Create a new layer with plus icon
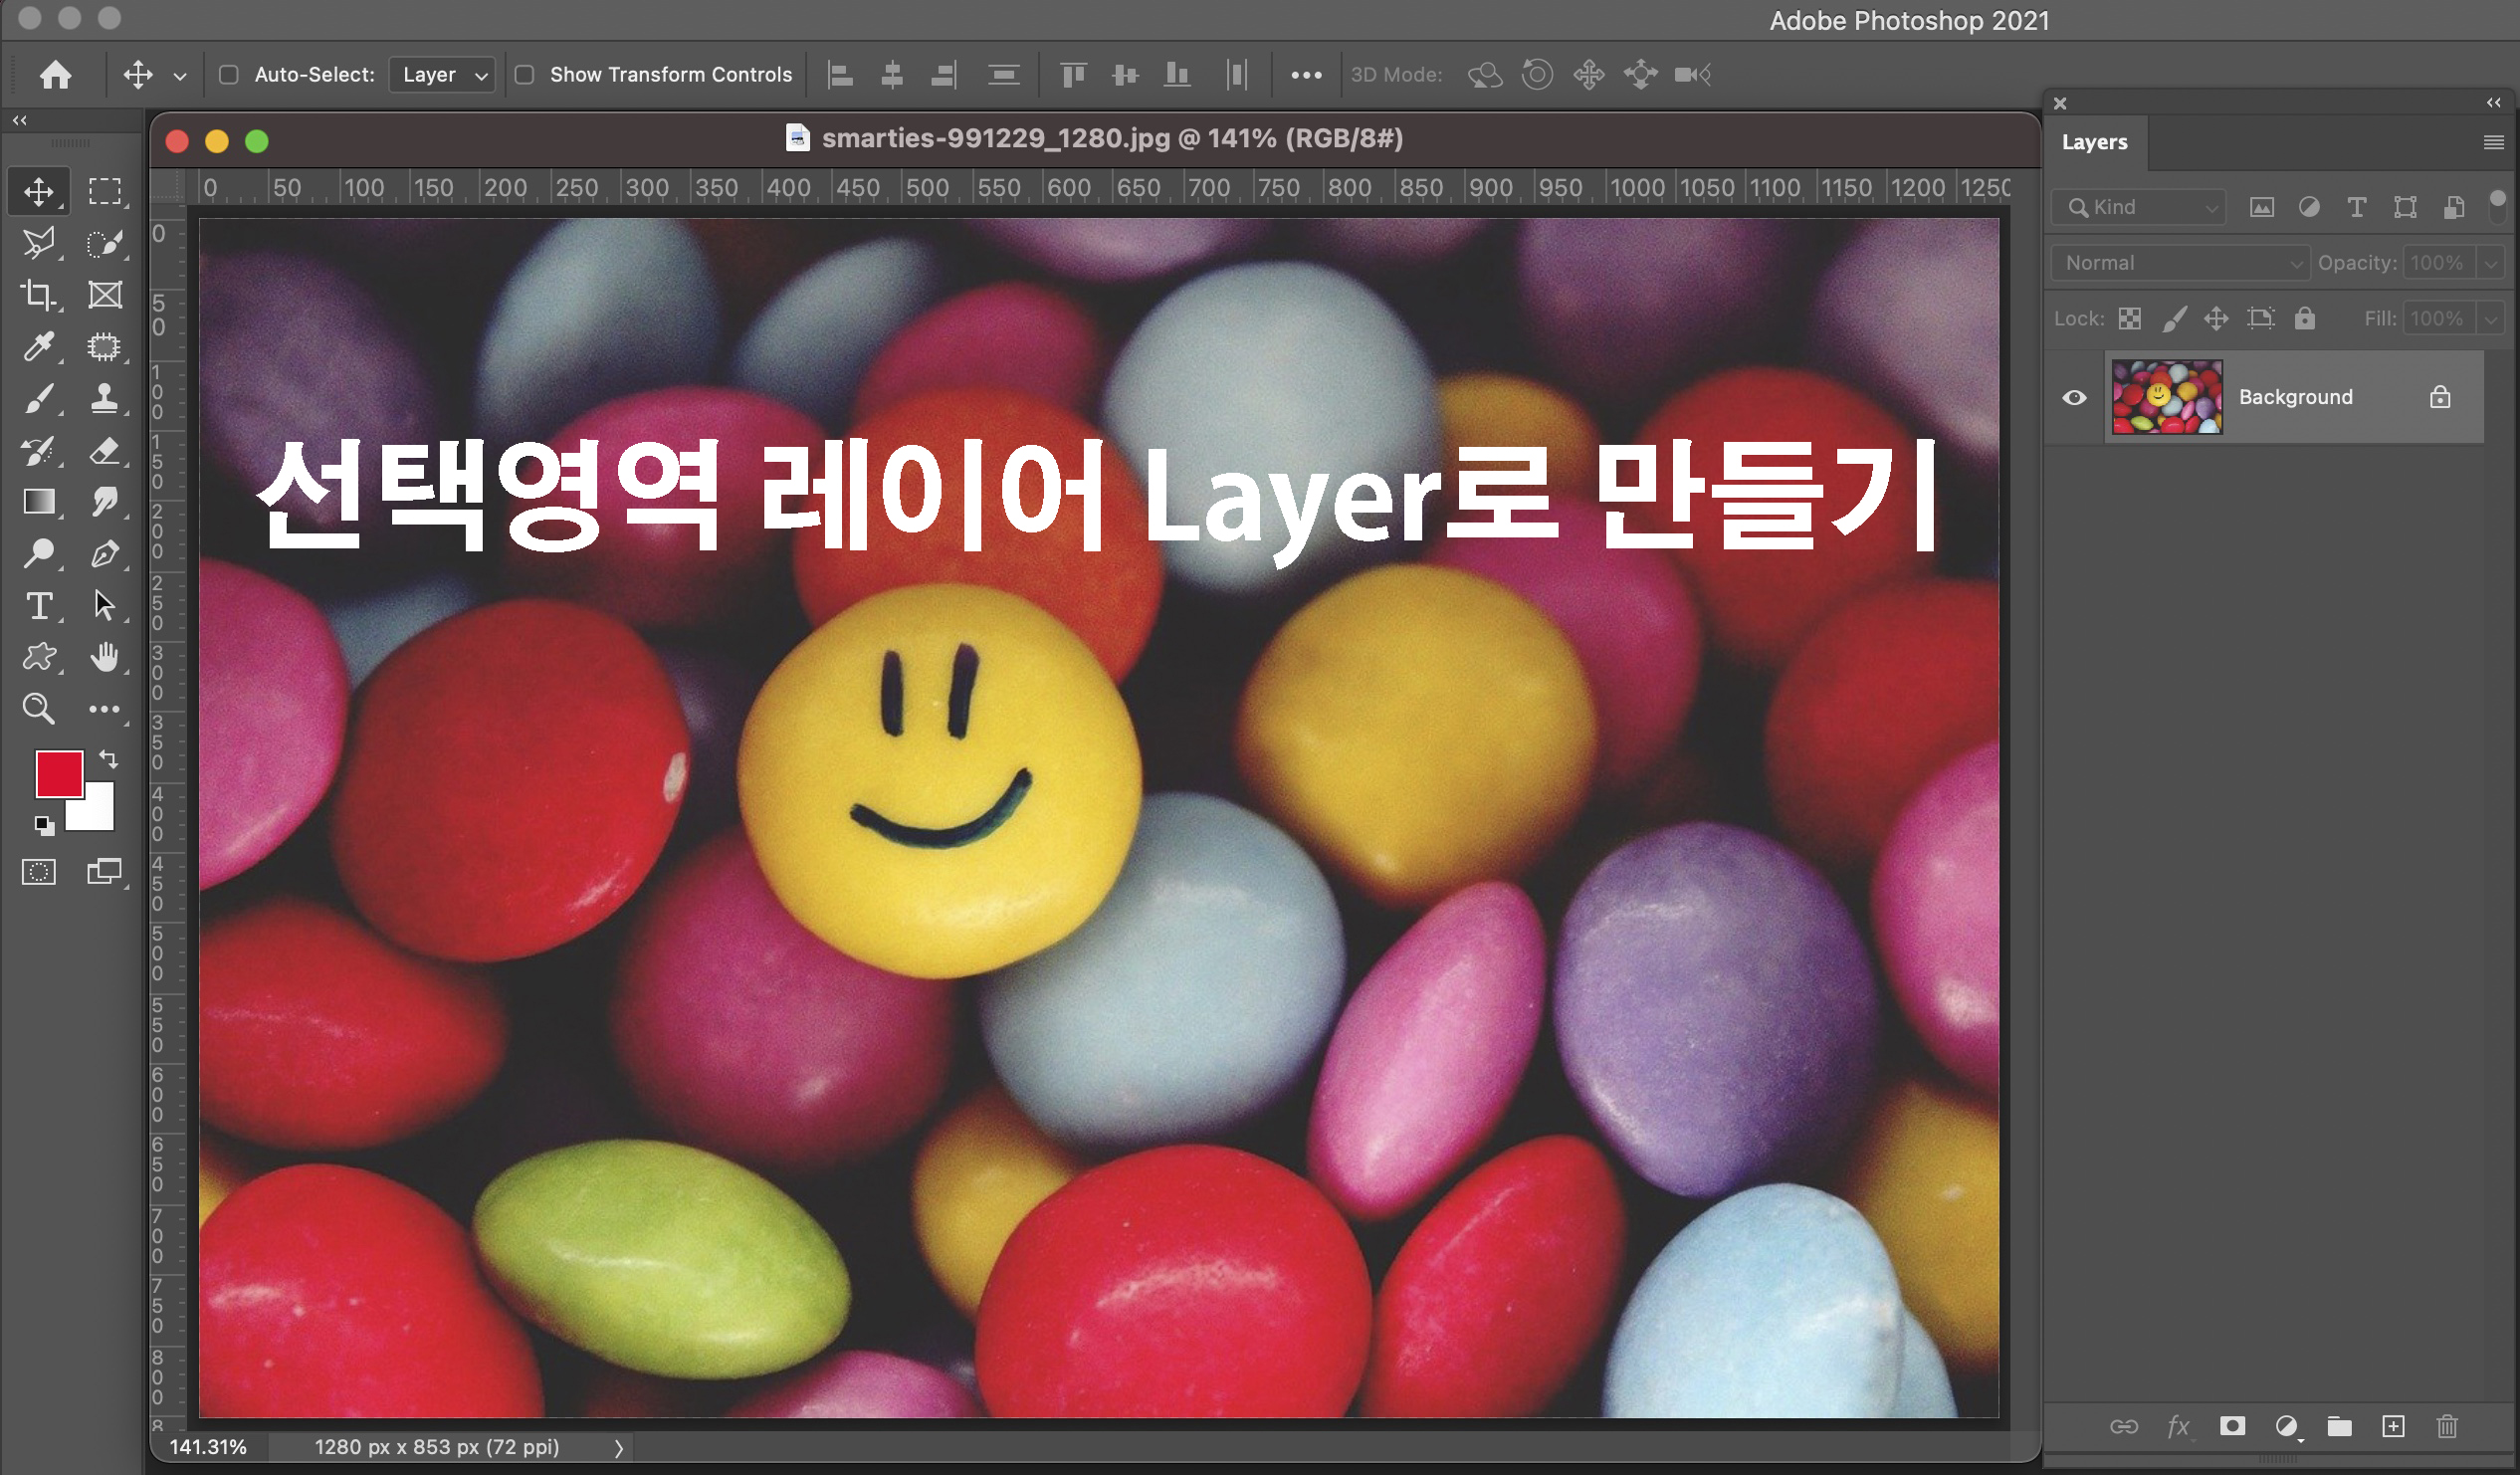The width and height of the screenshot is (2520, 1475). point(2393,1426)
